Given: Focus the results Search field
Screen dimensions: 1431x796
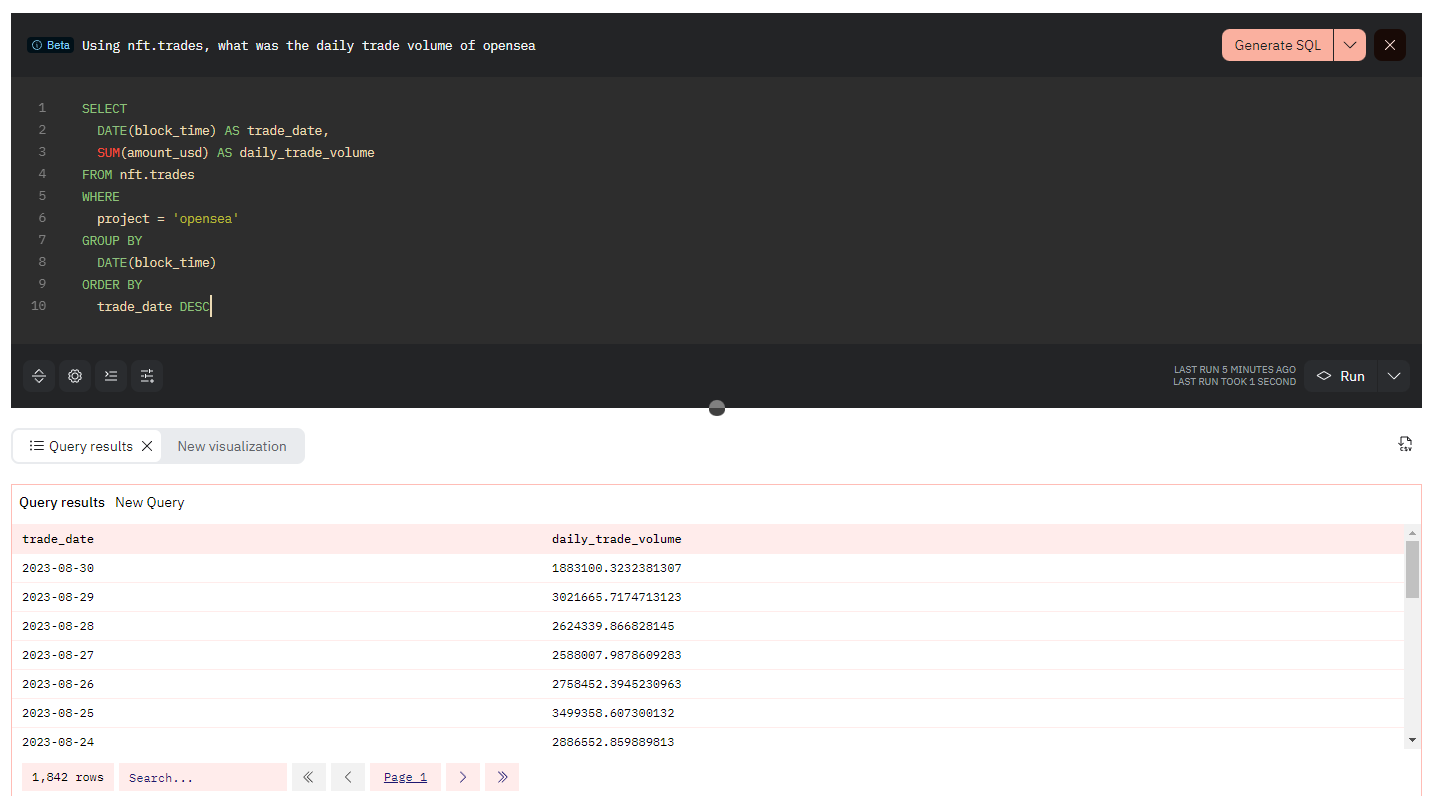Looking at the screenshot, I should tap(203, 777).
